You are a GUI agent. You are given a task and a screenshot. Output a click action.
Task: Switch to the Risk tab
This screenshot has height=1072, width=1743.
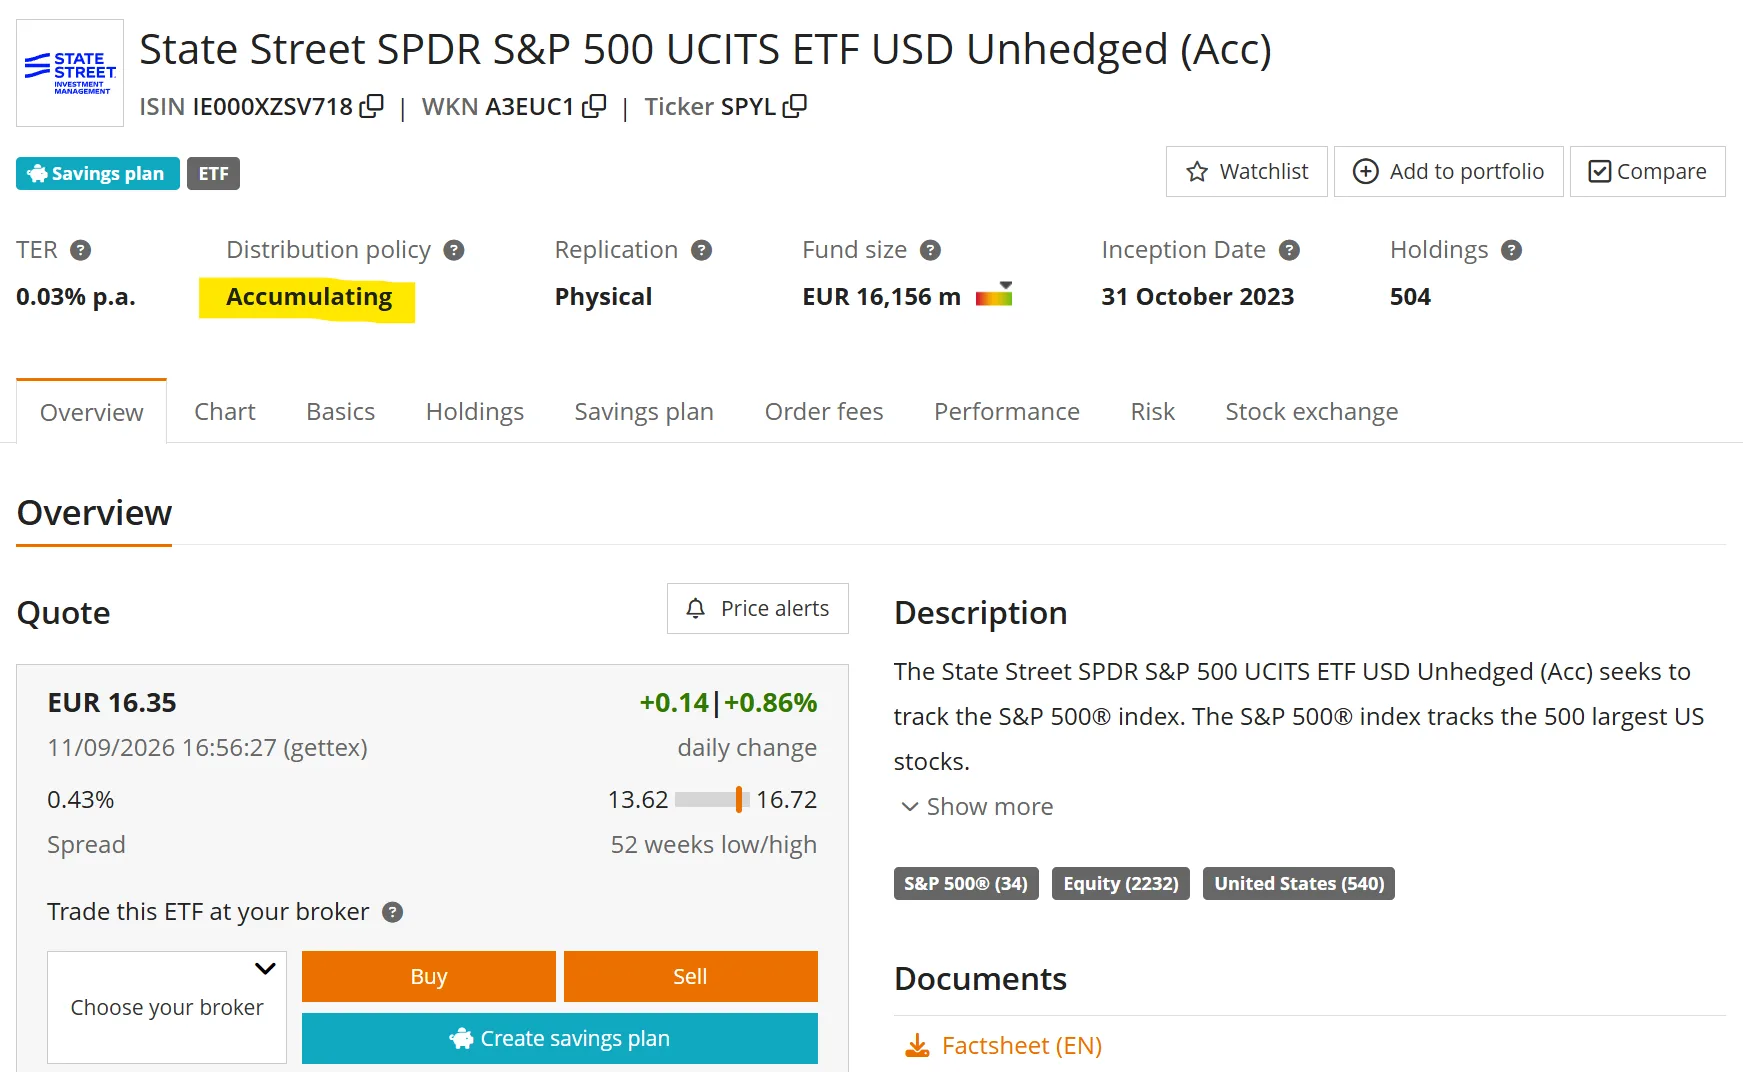tap(1153, 412)
